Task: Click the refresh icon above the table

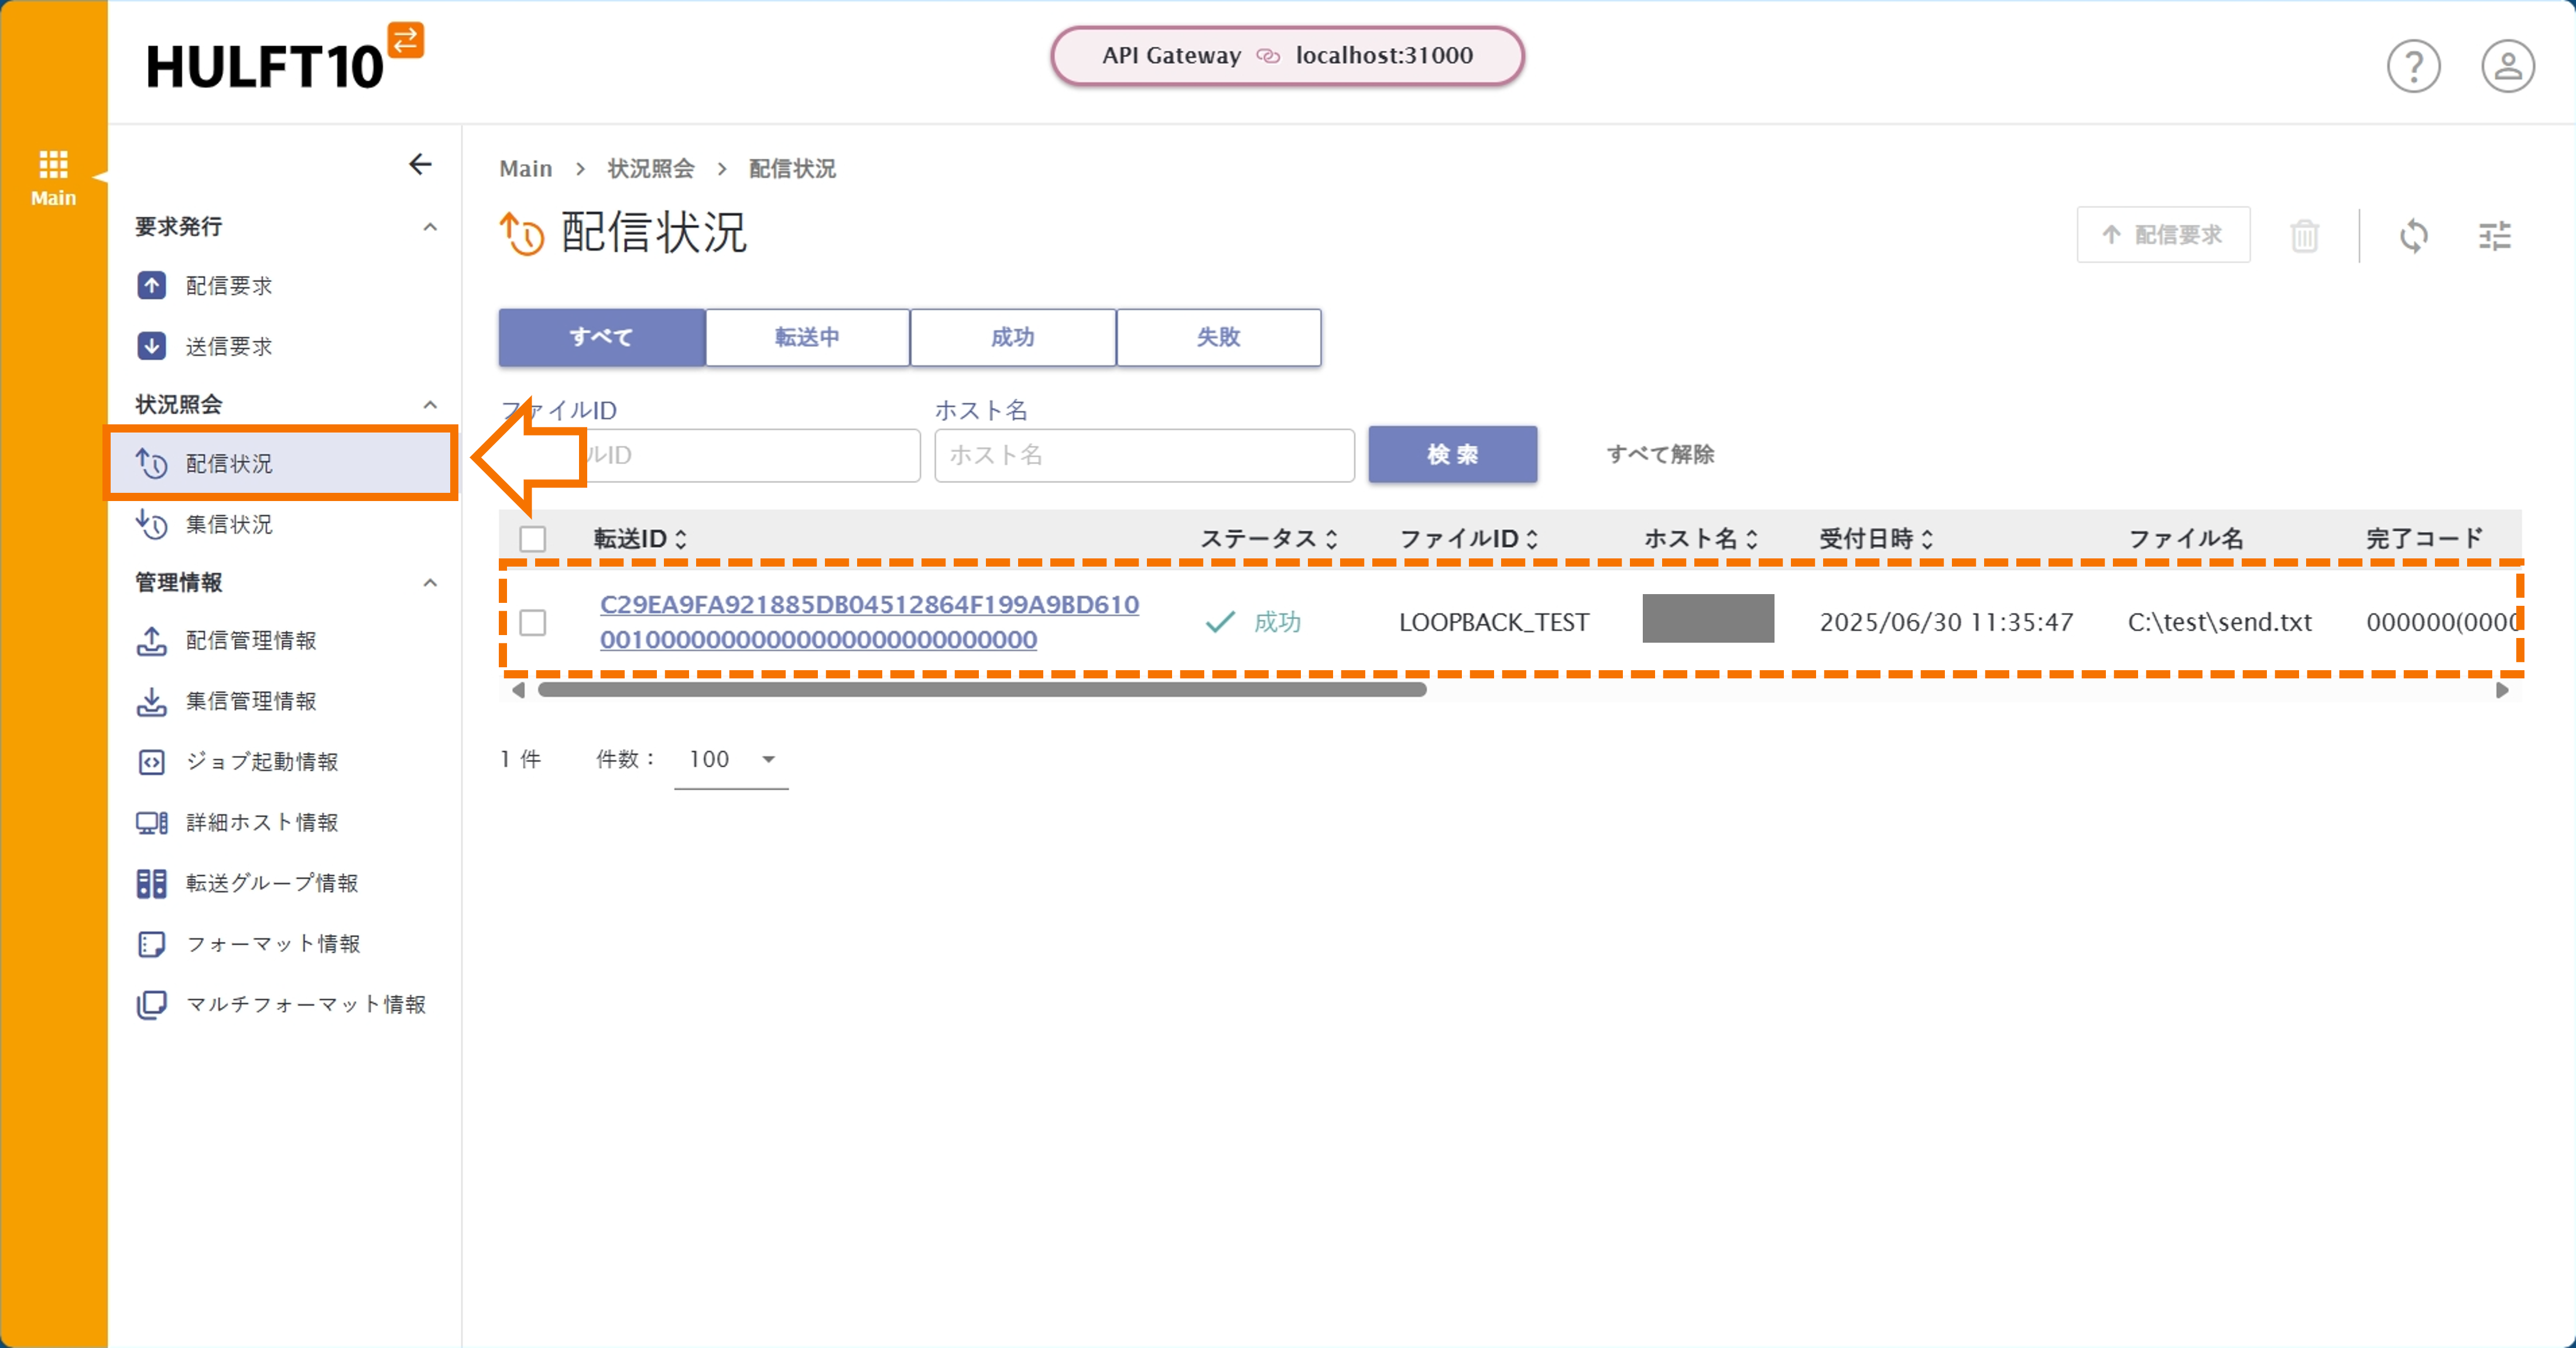Action: tap(2415, 235)
